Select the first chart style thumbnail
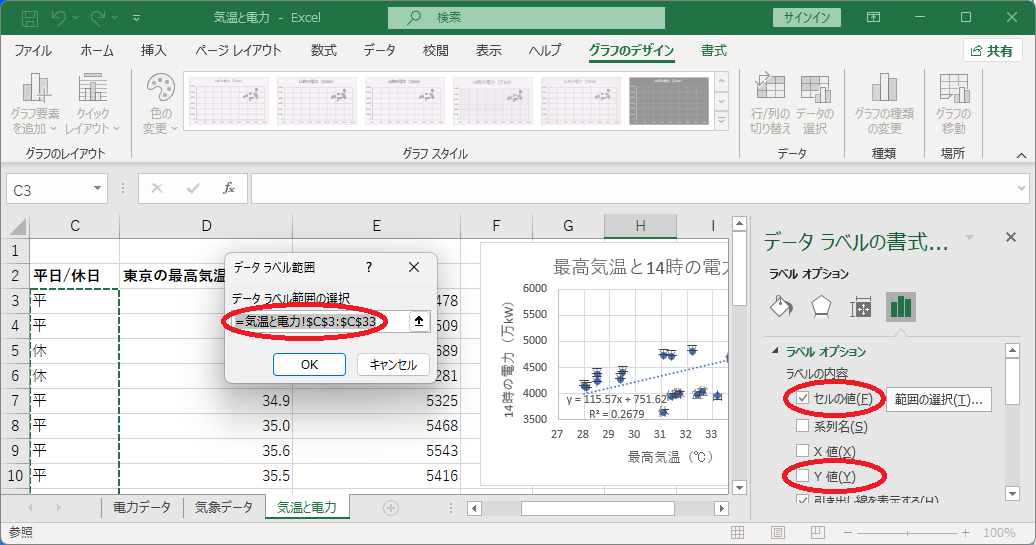Screen dimensions: 1036x545 [x=229, y=100]
